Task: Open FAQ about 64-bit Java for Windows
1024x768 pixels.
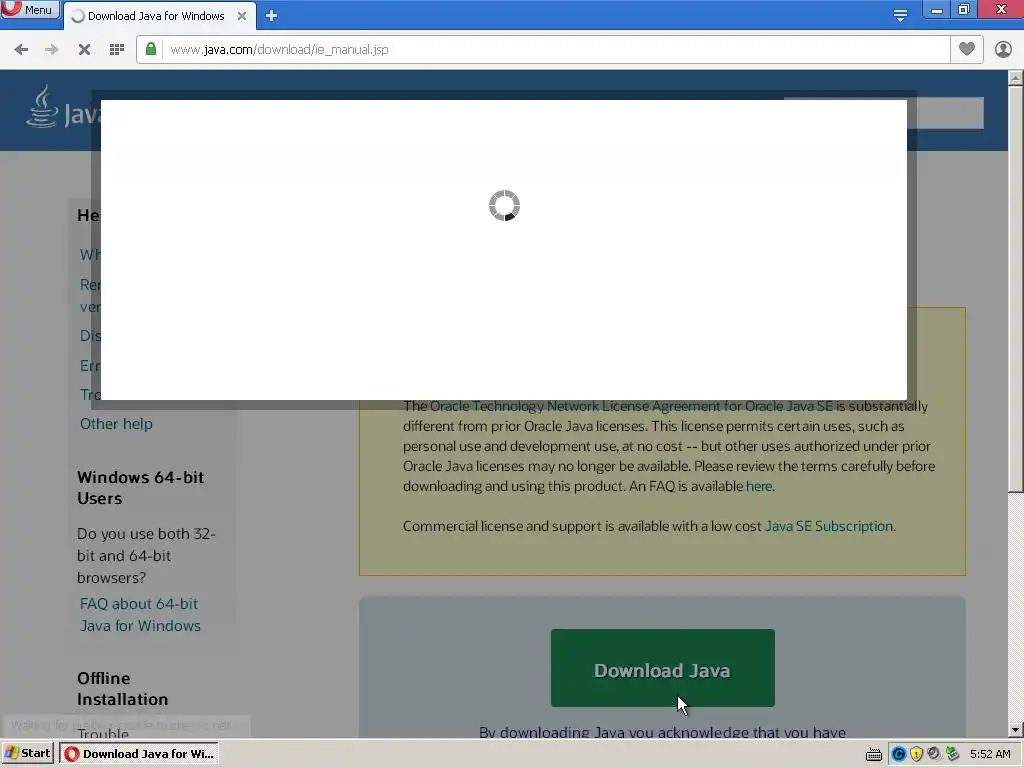Action: (x=140, y=615)
